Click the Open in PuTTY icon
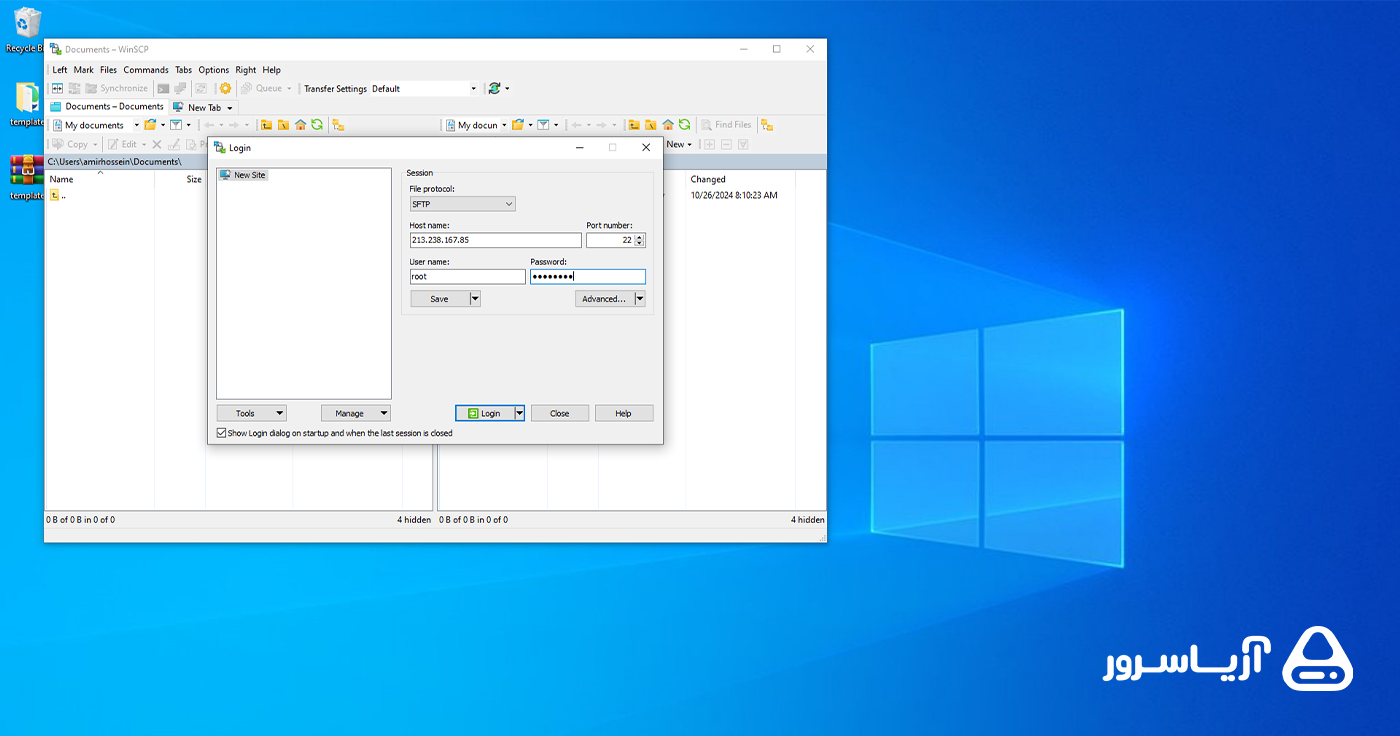1400x736 pixels. point(180,88)
